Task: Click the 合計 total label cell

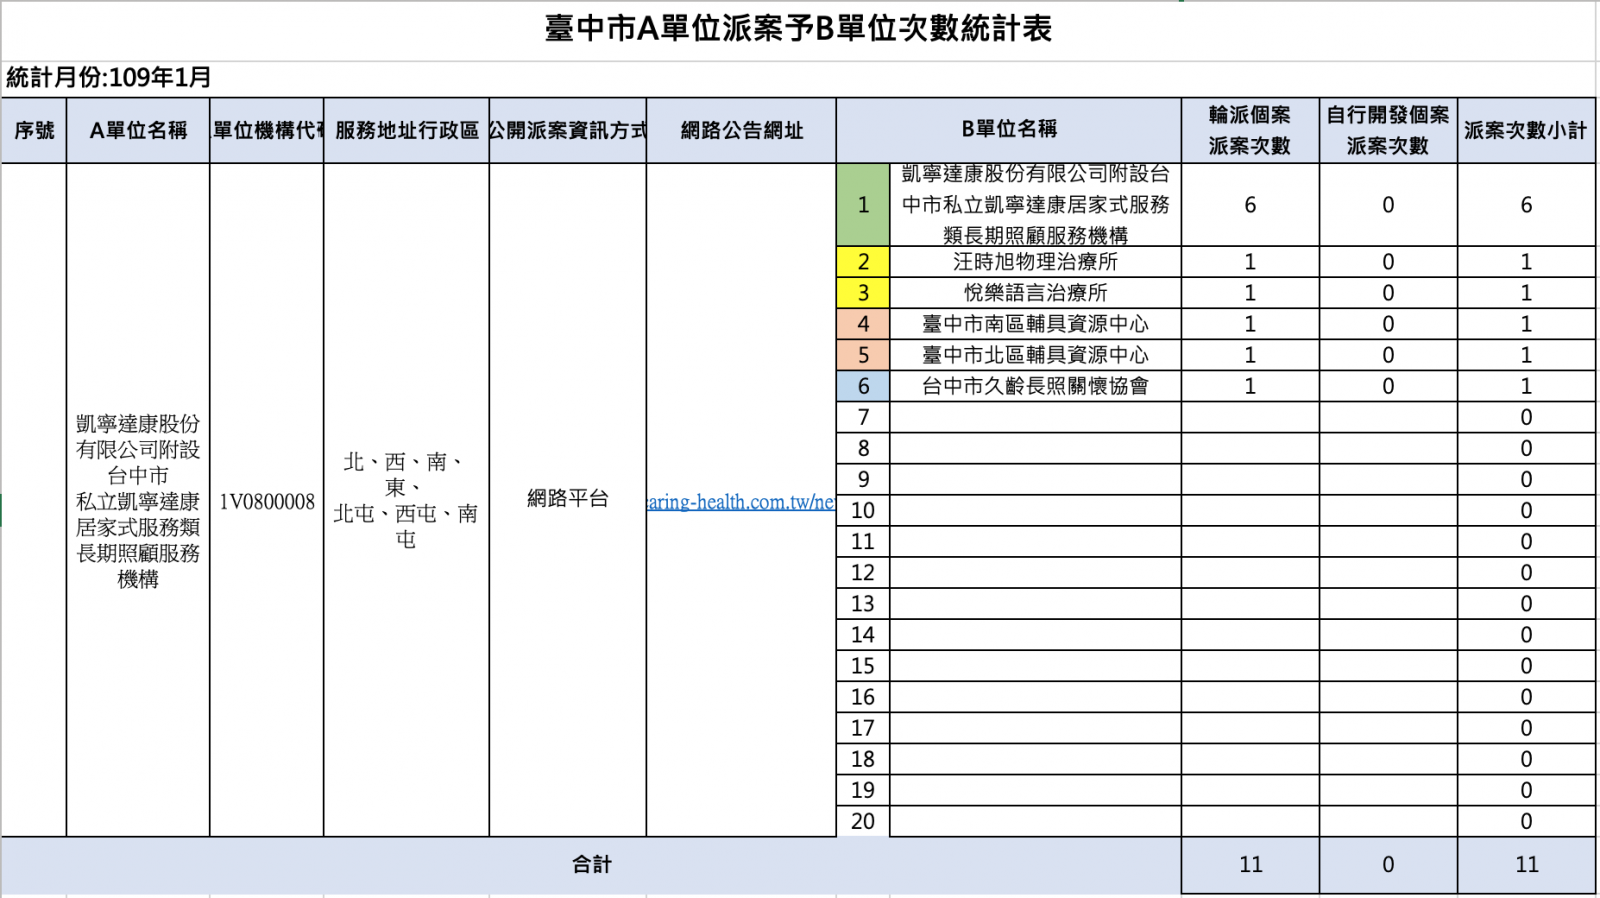Action: [x=591, y=865]
